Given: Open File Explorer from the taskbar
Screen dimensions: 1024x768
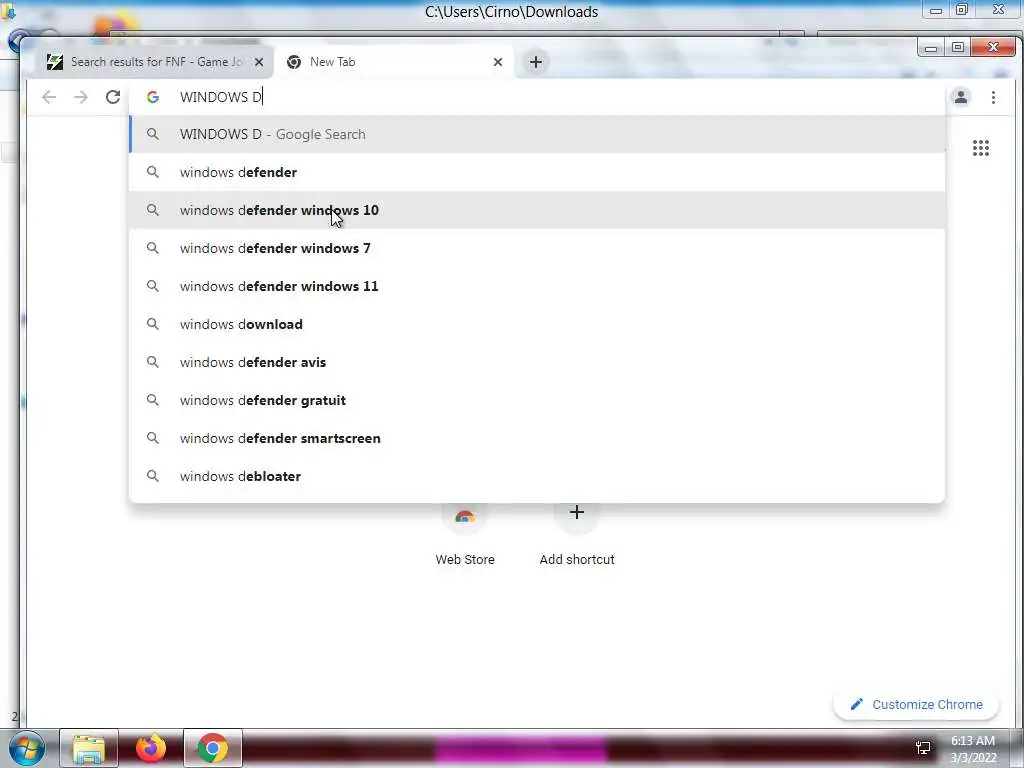Looking at the screenshot, I should (89, 748).
